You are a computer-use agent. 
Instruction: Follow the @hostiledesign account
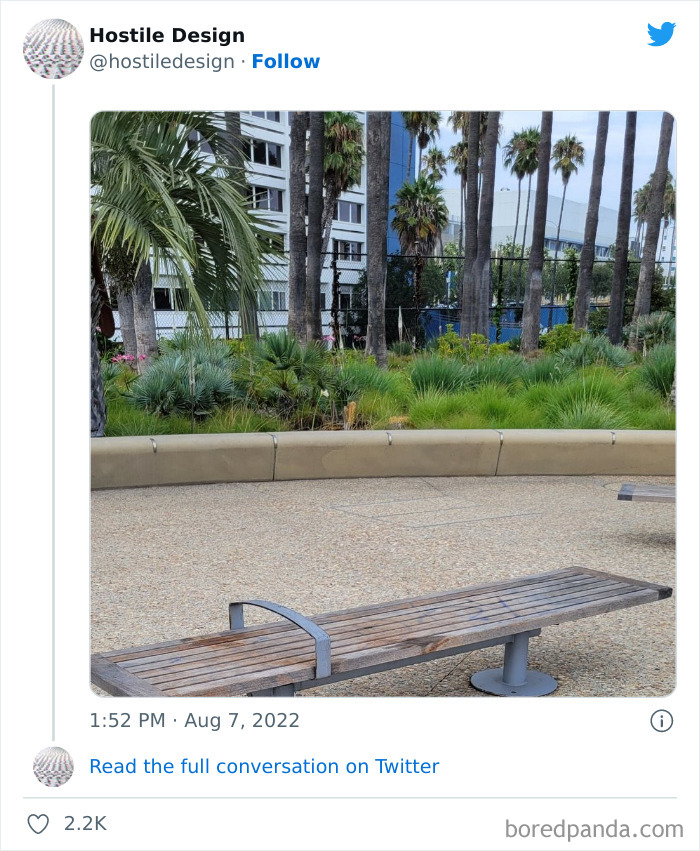[x=287, y=61]
